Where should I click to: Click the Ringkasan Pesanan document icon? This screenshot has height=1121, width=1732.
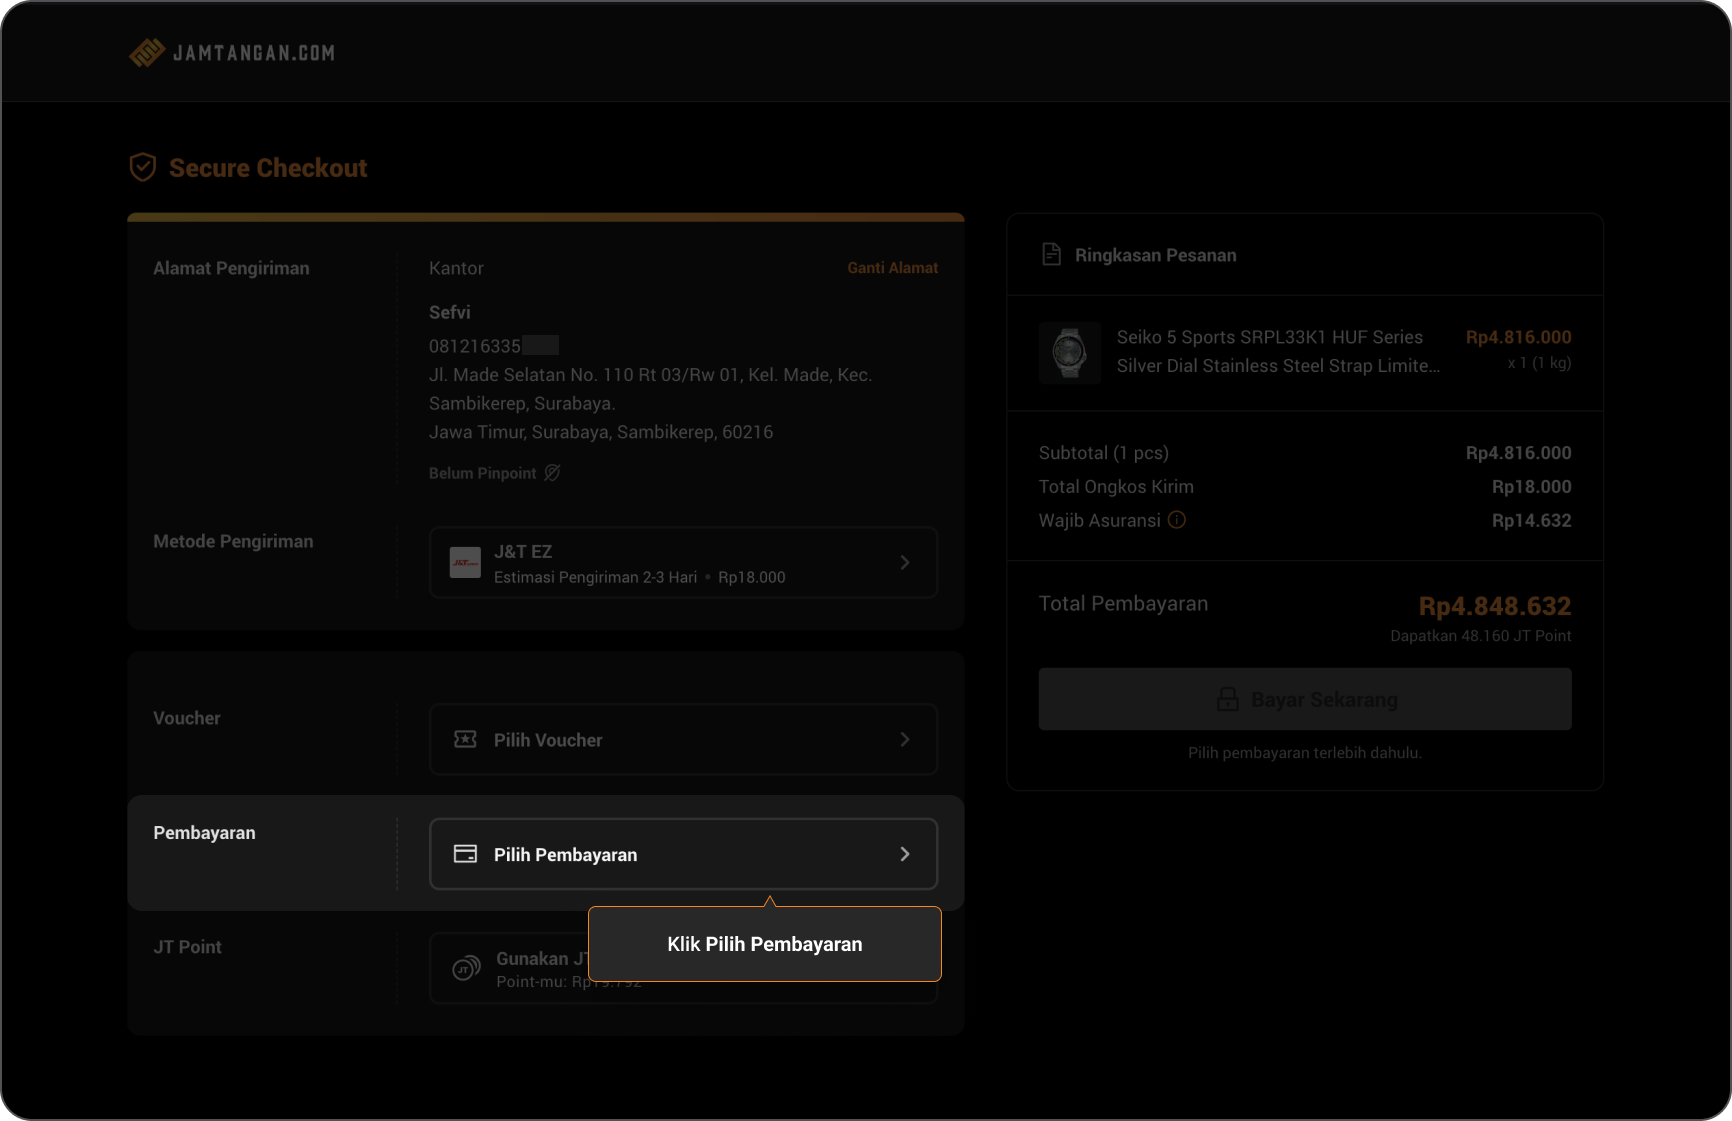click(1052, 255)
